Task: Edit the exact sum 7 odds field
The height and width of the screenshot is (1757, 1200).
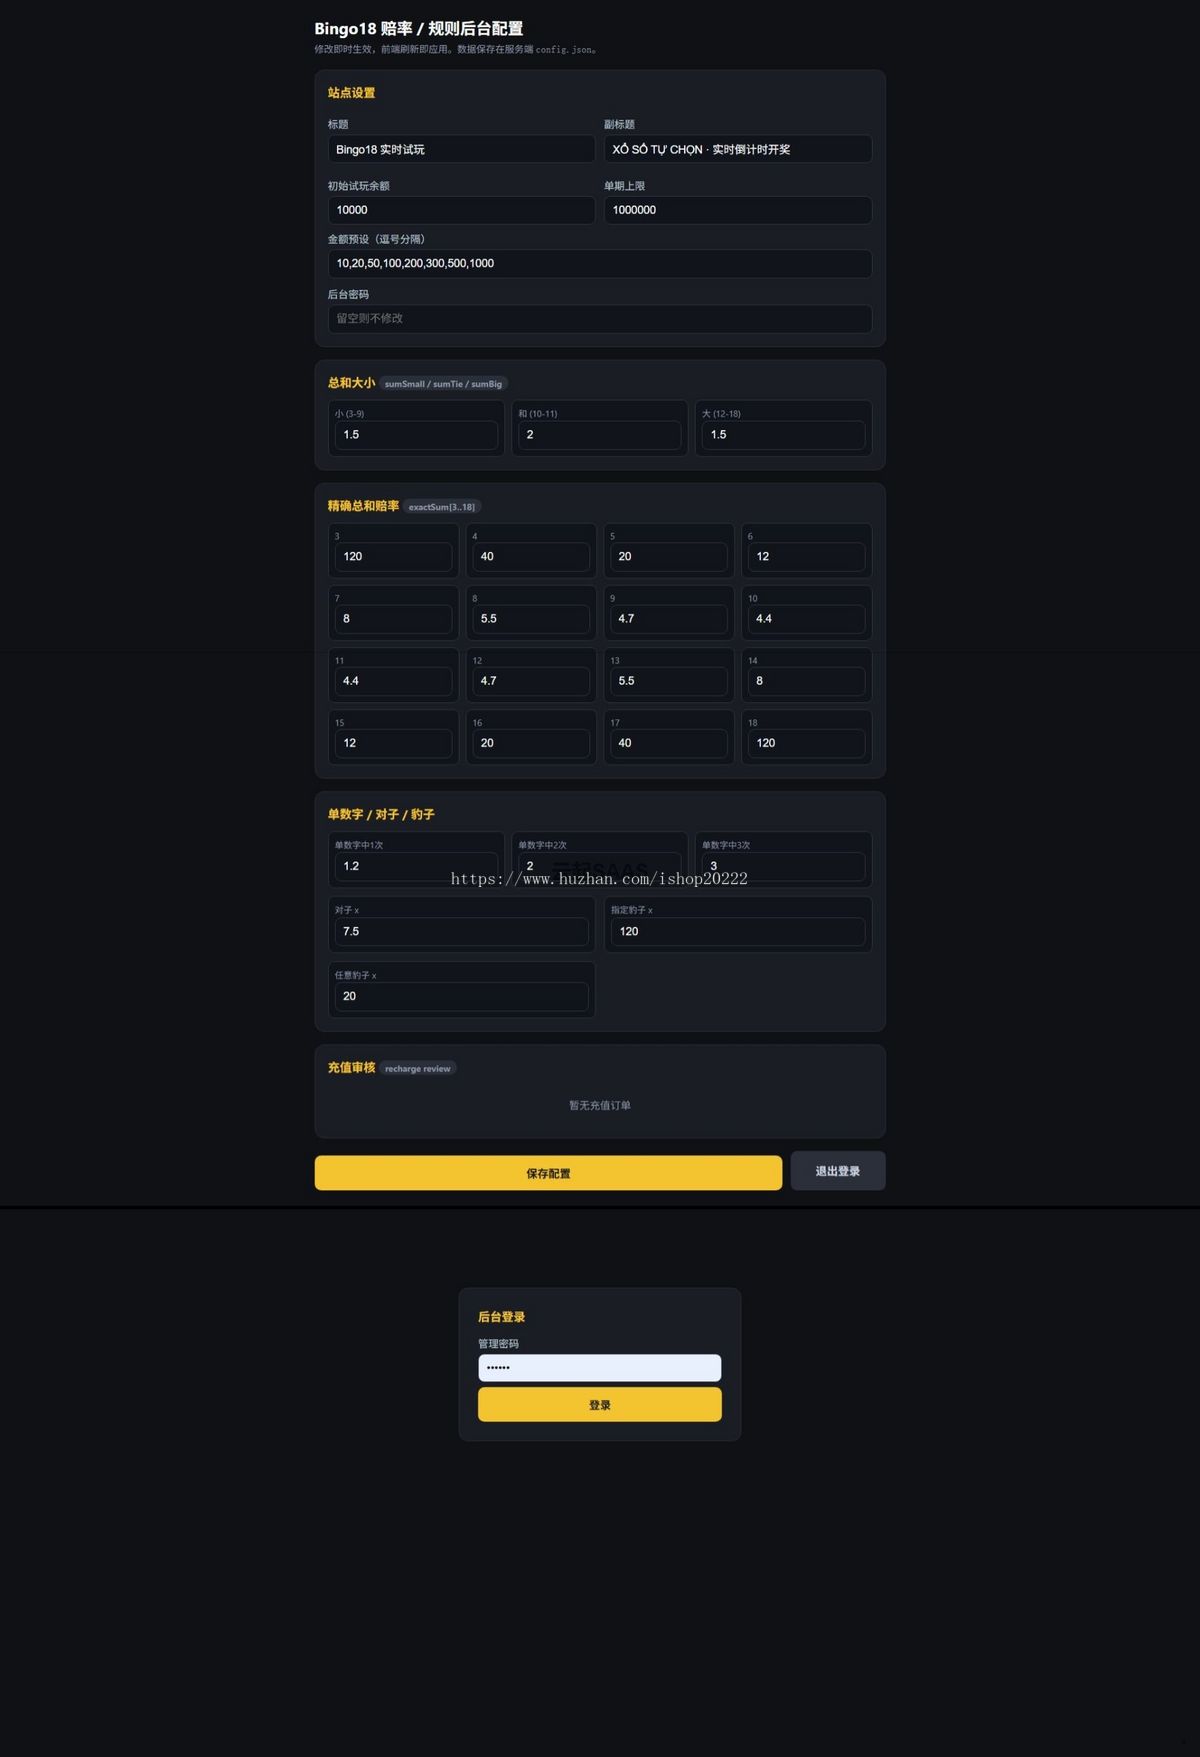Action: pos(393,619)
